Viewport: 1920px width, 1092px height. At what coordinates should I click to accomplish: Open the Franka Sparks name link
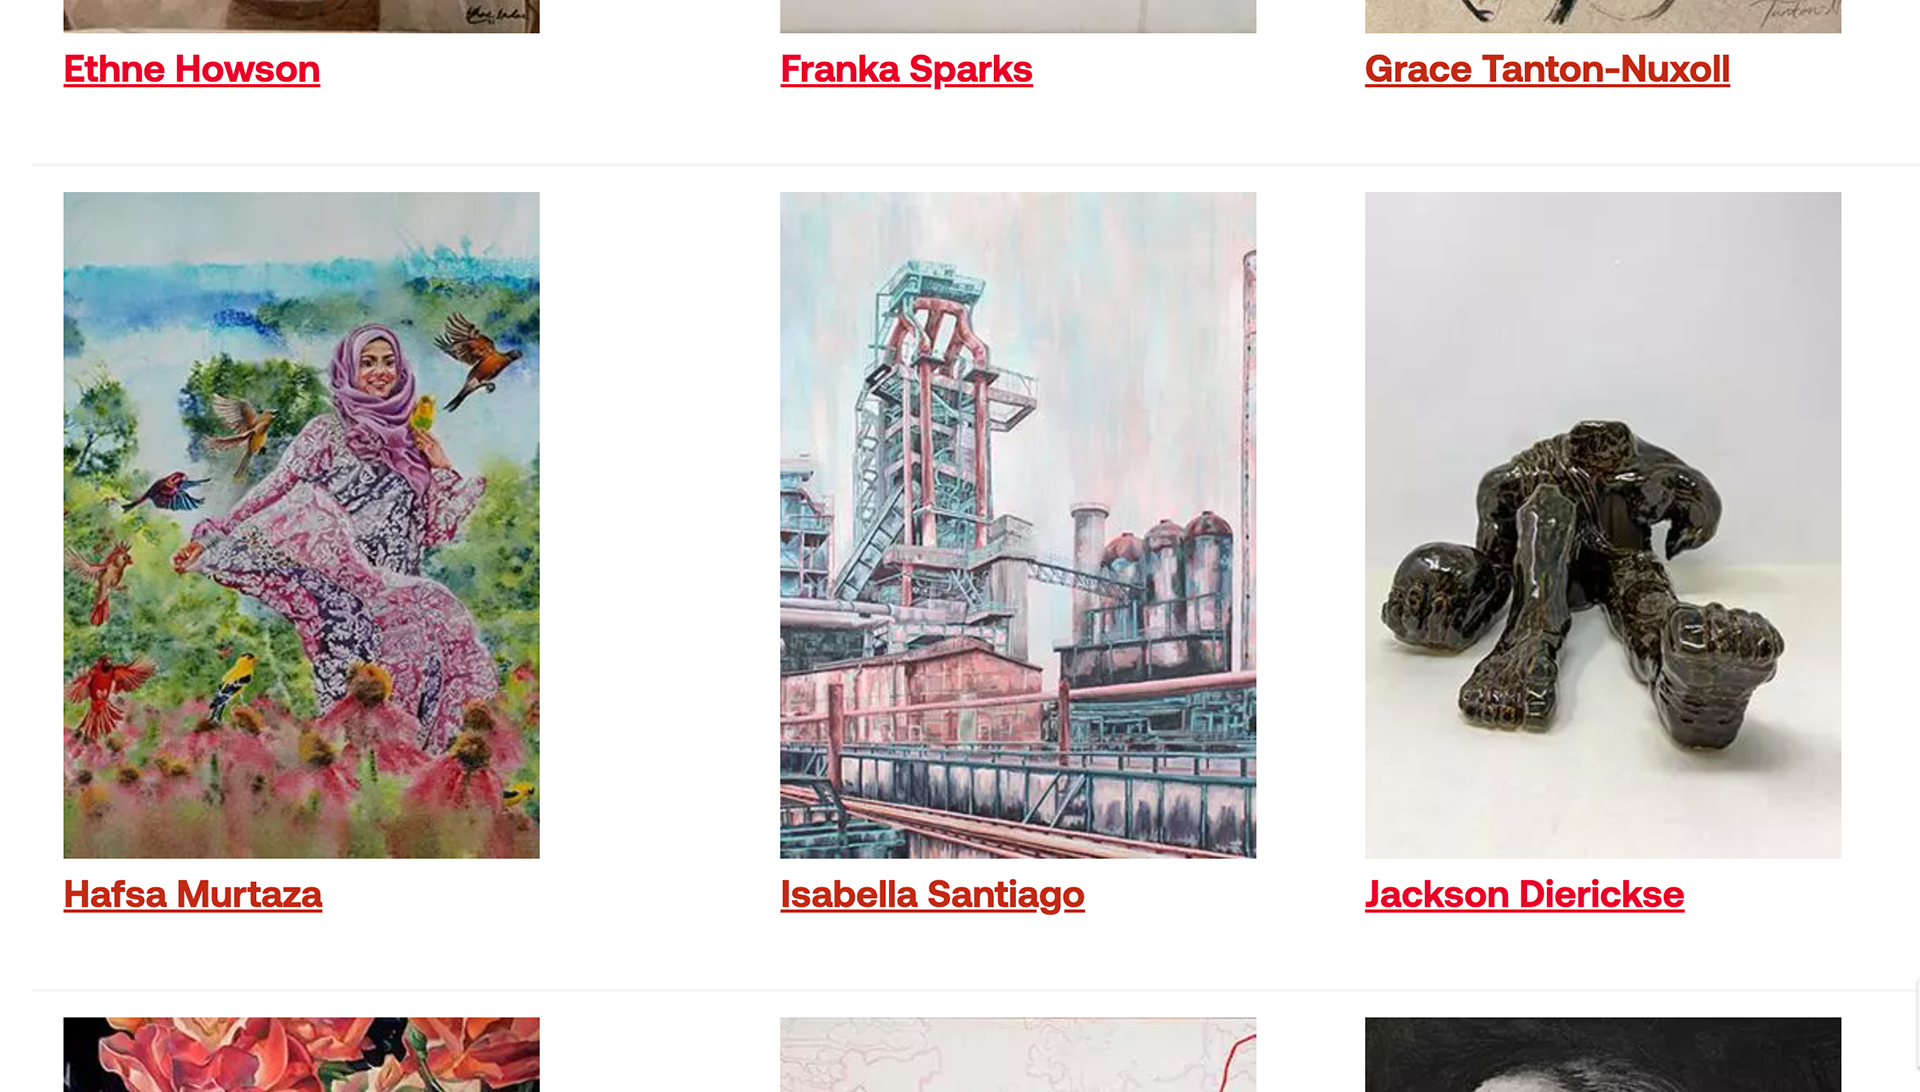906,69
